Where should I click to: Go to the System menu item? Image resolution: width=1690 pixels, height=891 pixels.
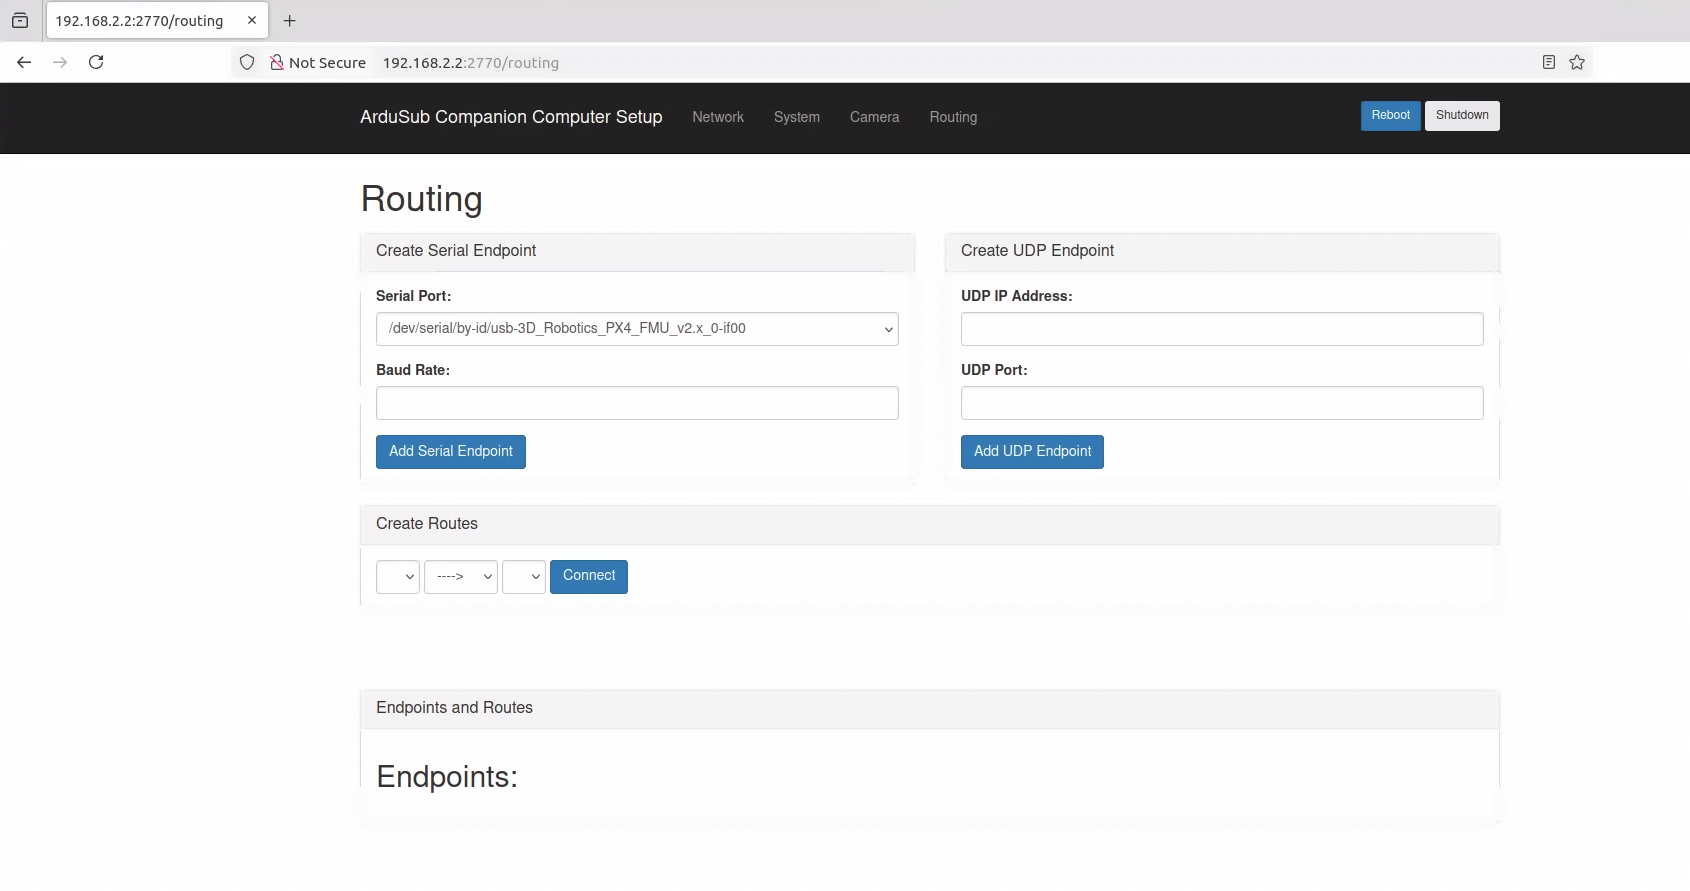[797, 117]
